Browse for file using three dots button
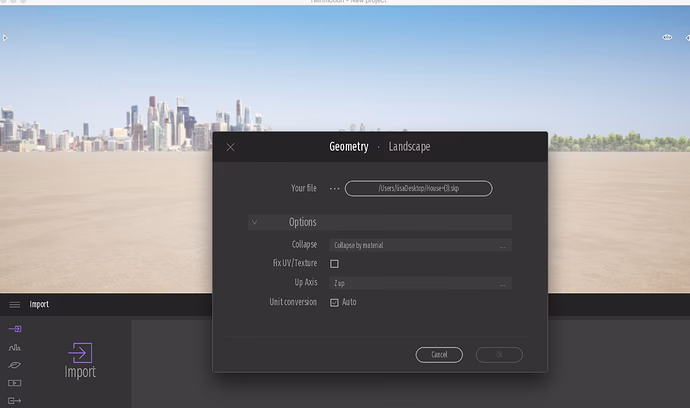This screenshot has height=408, width=690. 334,188
